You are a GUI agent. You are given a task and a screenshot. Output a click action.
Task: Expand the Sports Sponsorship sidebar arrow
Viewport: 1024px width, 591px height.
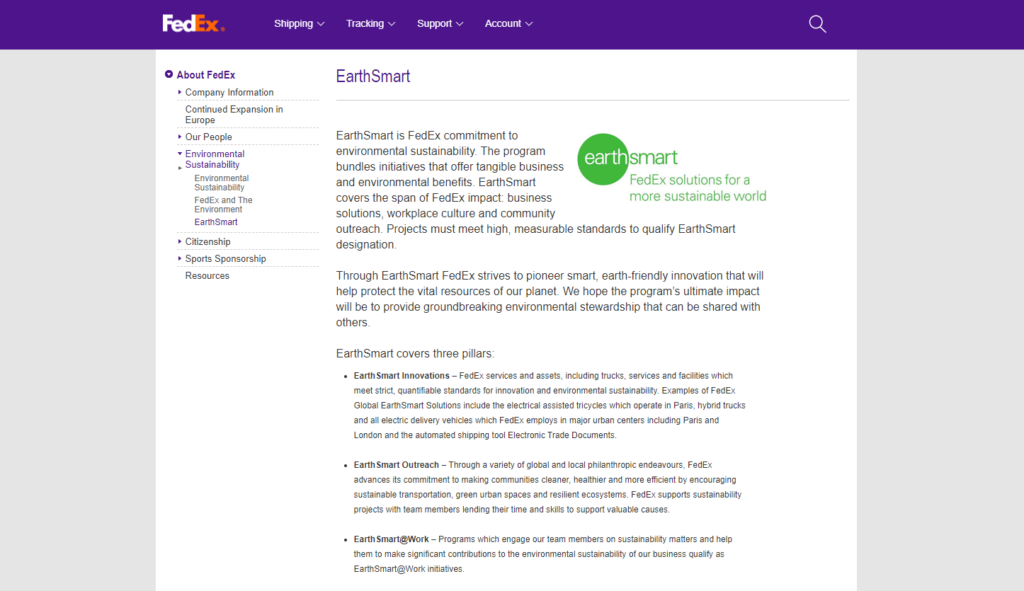pyautogui.click(x=180, y=259)
